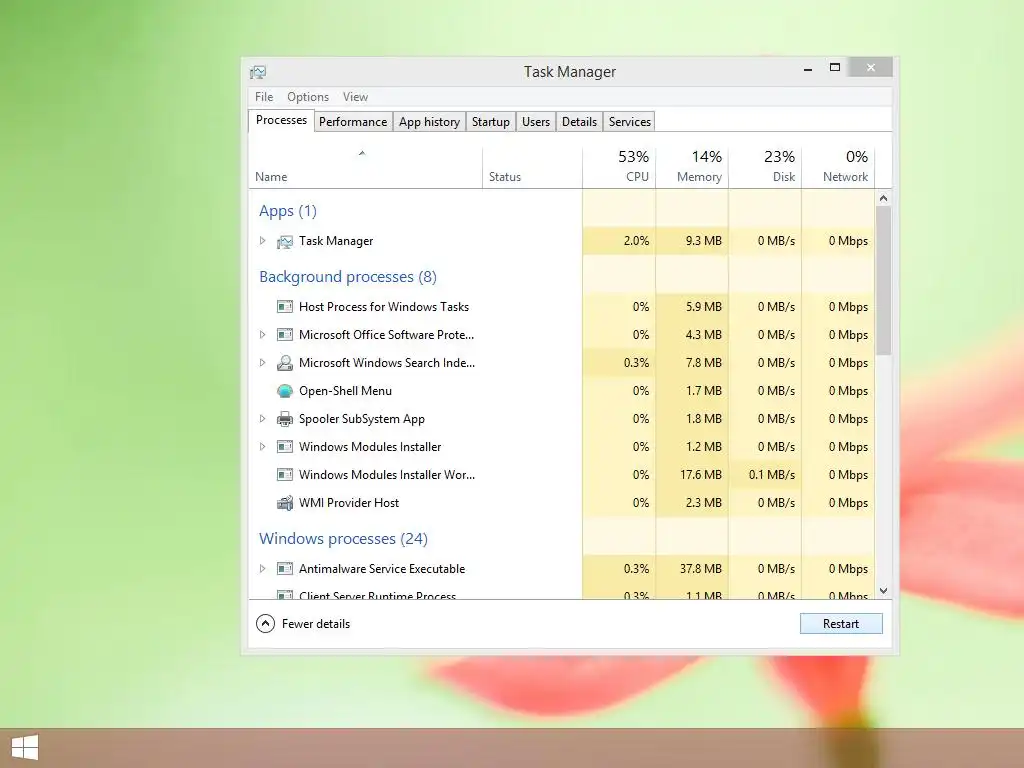Close the Task Manager window
This screenshot has width=1024, height=768.
point(871,67)
